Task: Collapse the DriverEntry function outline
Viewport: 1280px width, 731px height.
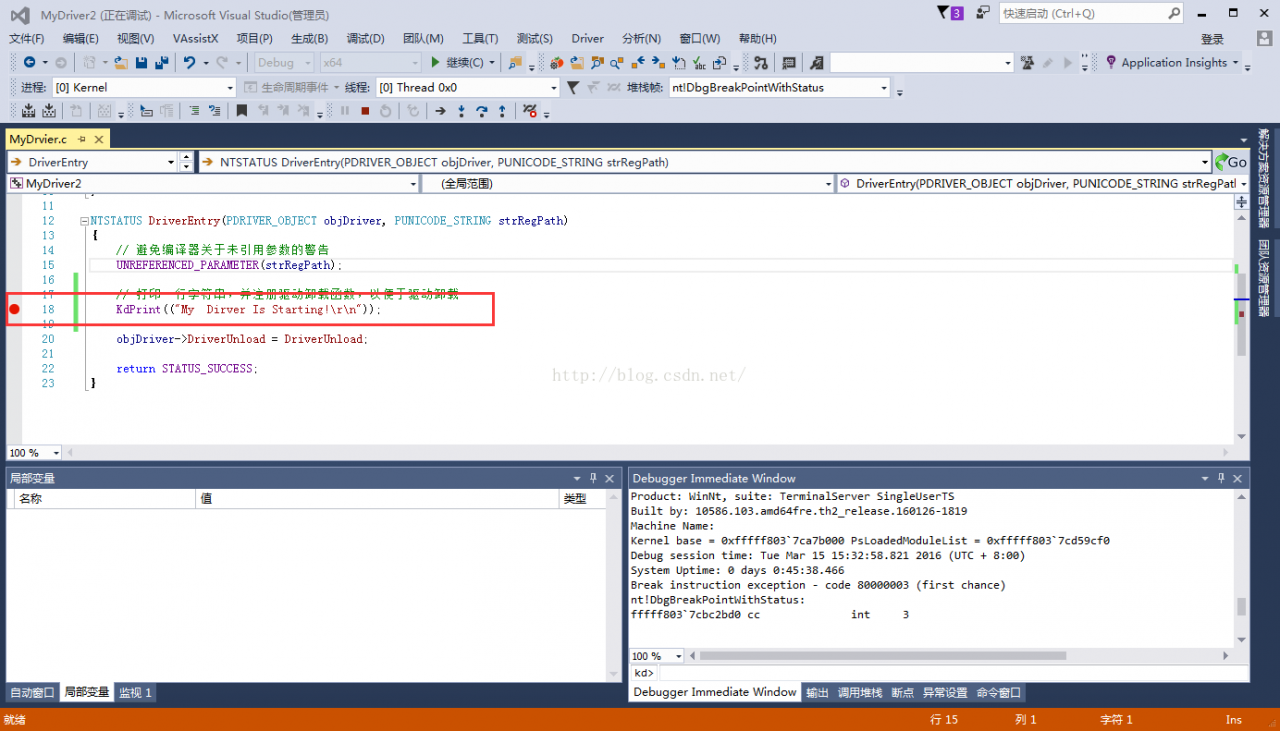Action: point(84,221)
